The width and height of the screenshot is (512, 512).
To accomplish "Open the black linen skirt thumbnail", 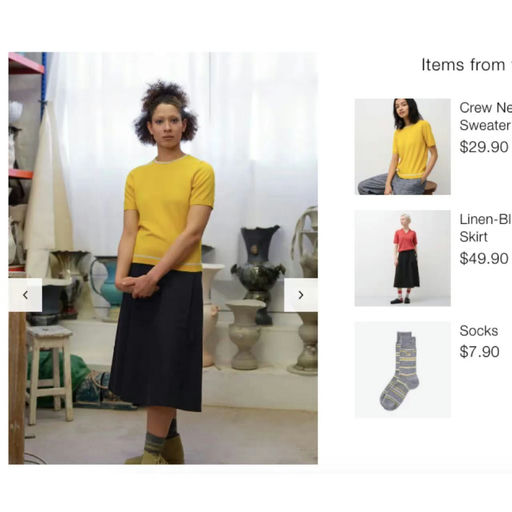I will pyautogui.click(x=403, y=258).
